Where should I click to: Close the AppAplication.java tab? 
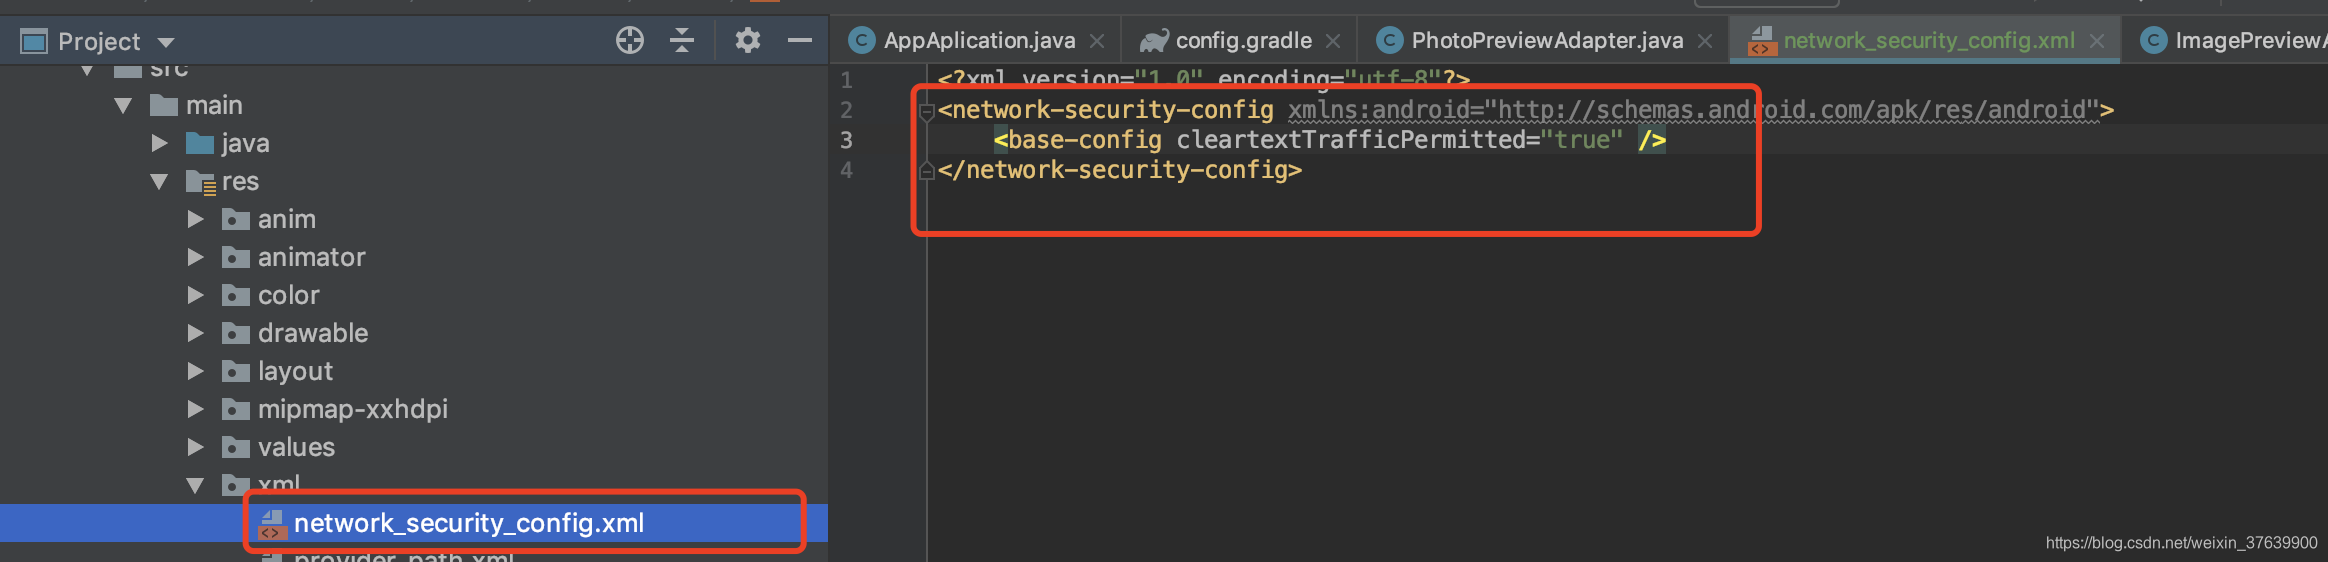click(1097, 41)
